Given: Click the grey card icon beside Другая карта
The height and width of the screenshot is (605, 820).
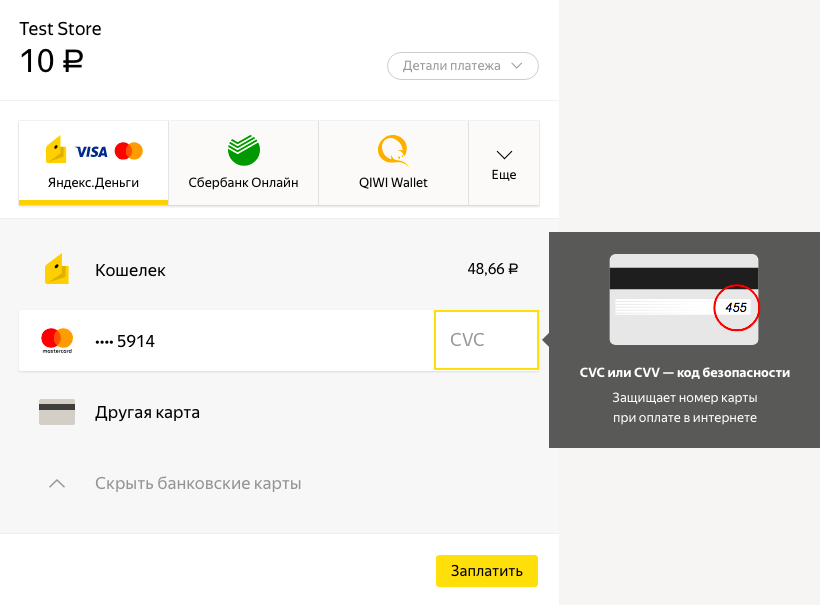Looking at the screenshot, I should [57, 412].
